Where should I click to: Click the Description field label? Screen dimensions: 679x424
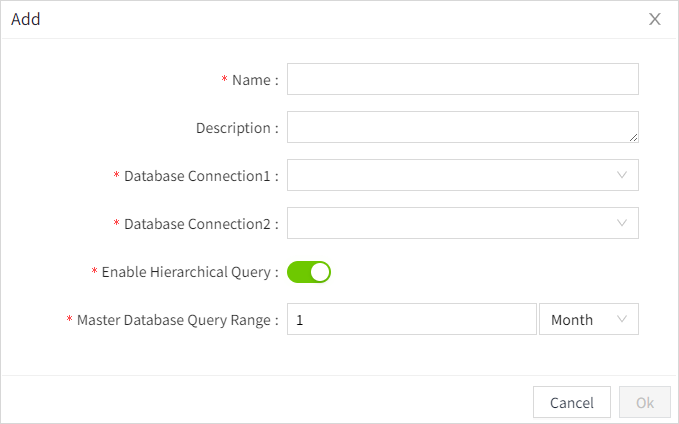[233, 128]
